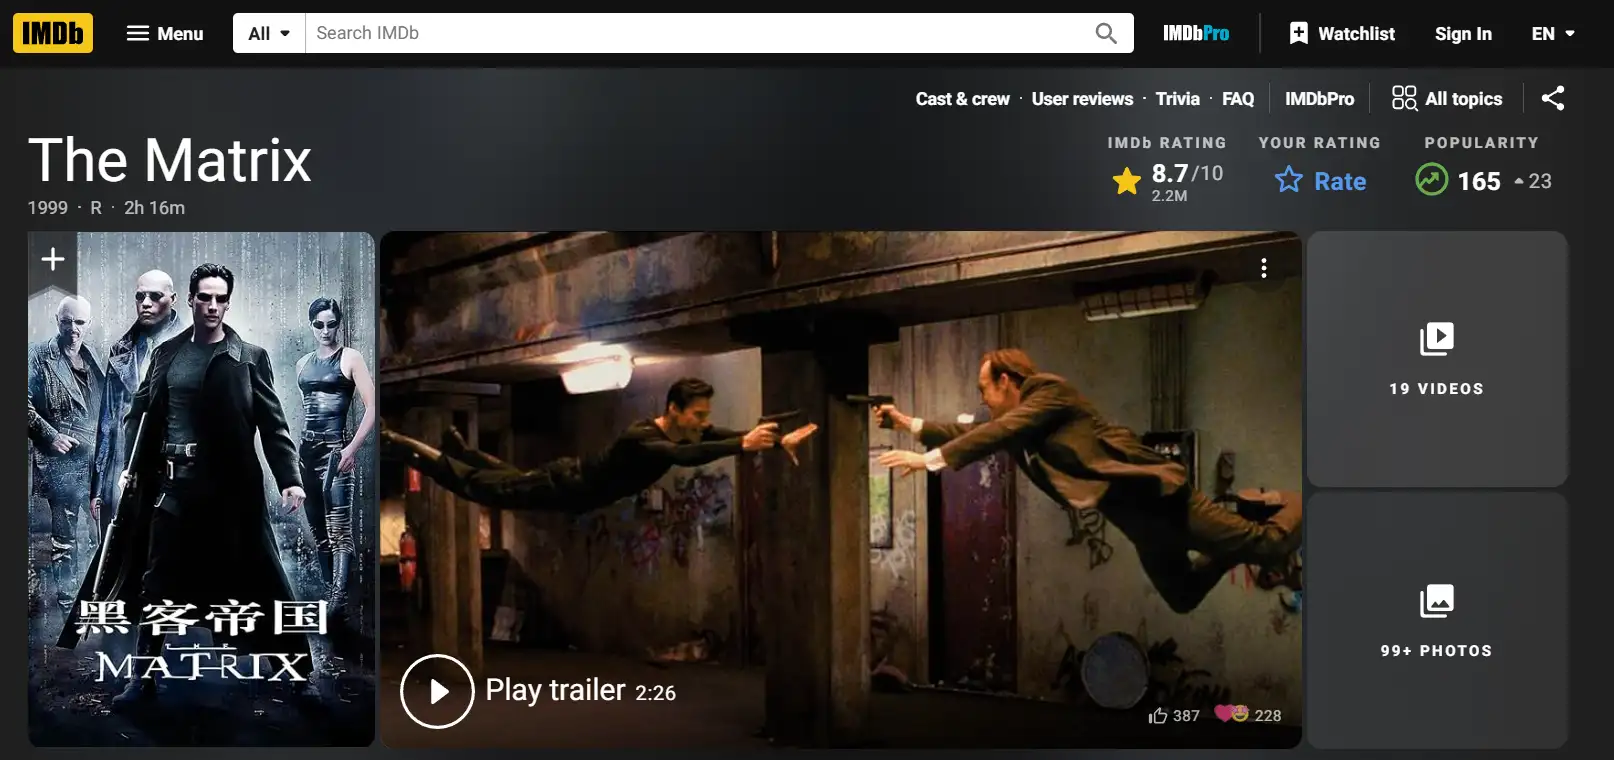Click Sign In
The height and width of the screenshot is (760, 1614).
point(1463,33)
